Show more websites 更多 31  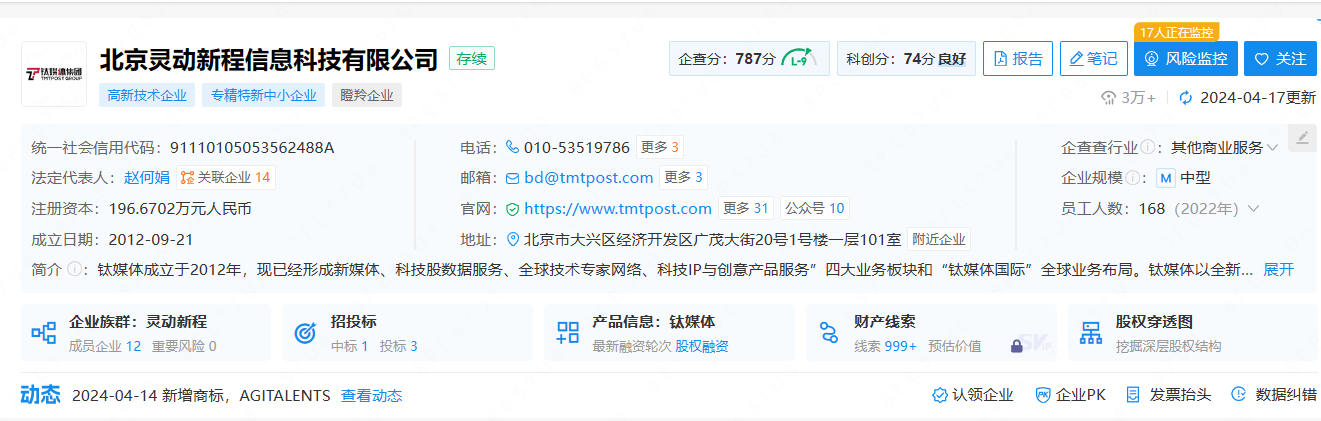[746, 208]
